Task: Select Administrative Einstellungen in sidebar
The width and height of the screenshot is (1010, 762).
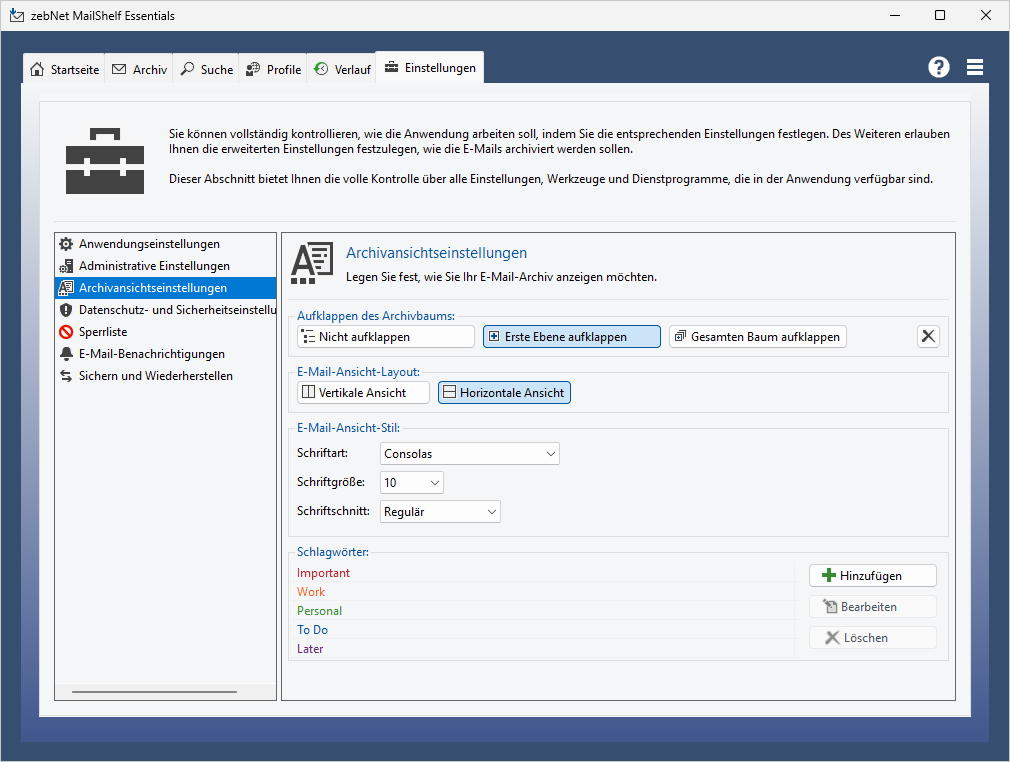Action: pyautogui.click(x=154, y=266)
